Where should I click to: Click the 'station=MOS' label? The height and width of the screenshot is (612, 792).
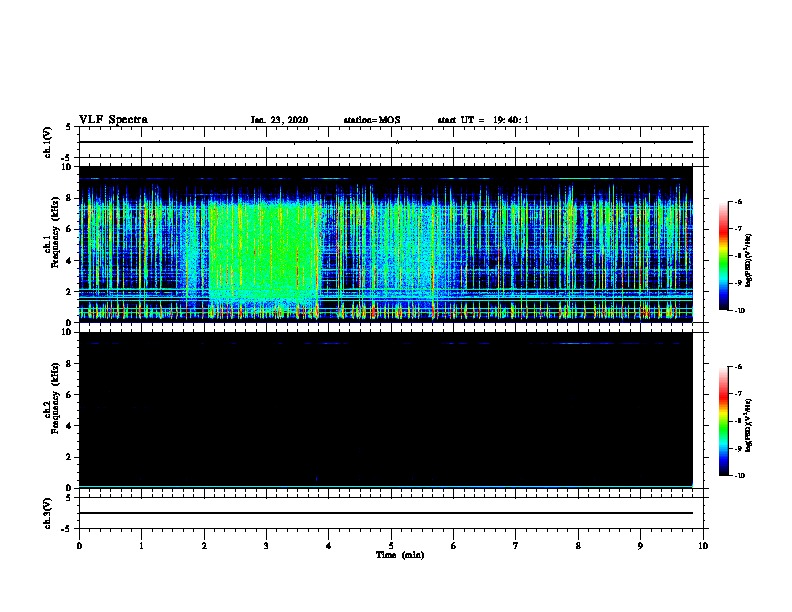pyautogui.click(x=372, y=120)
